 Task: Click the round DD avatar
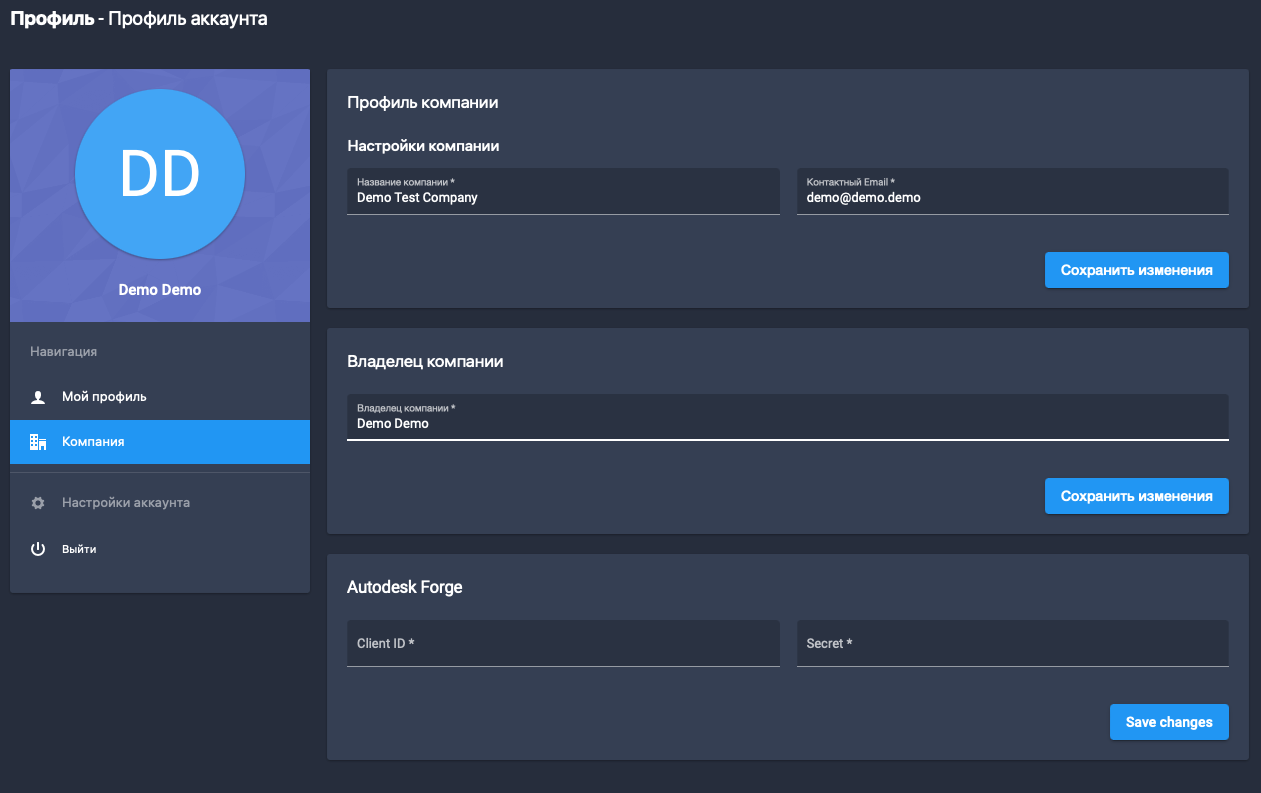click(160, 174)
